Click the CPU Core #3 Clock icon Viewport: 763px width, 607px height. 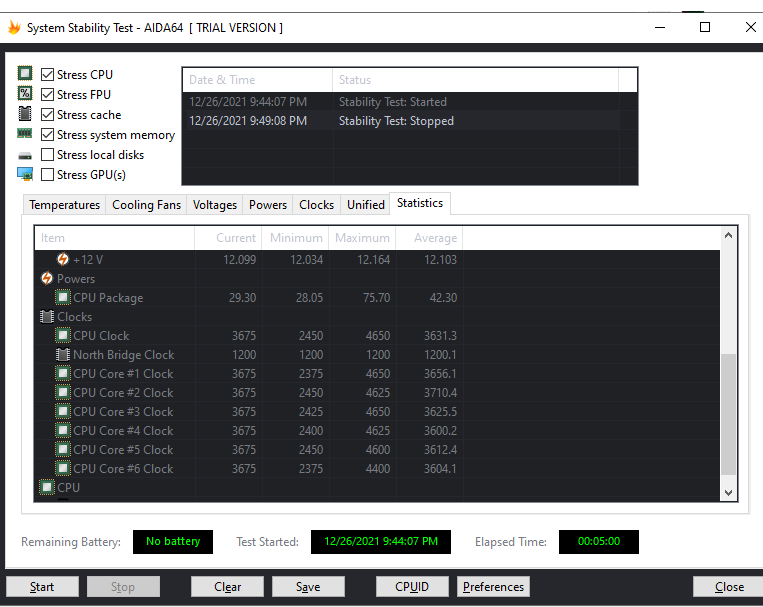click(63, 411)
